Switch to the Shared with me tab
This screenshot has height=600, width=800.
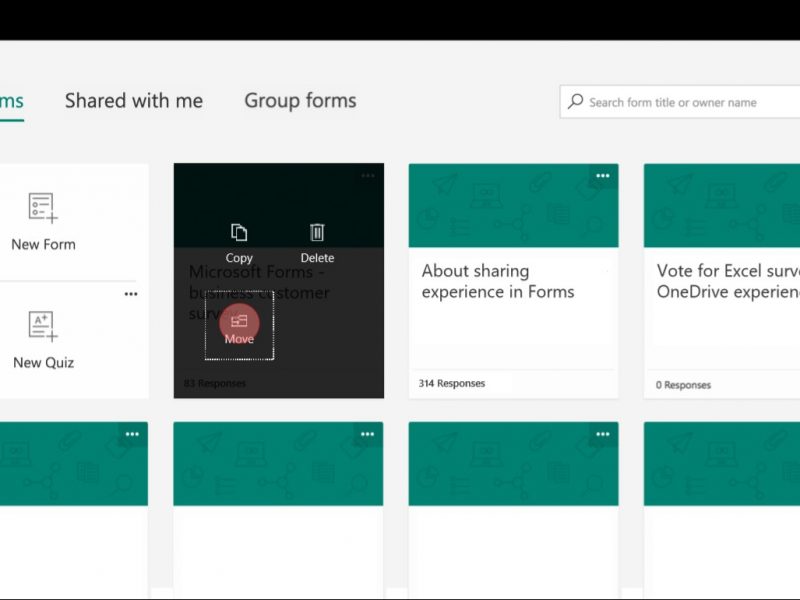(134, 101)
